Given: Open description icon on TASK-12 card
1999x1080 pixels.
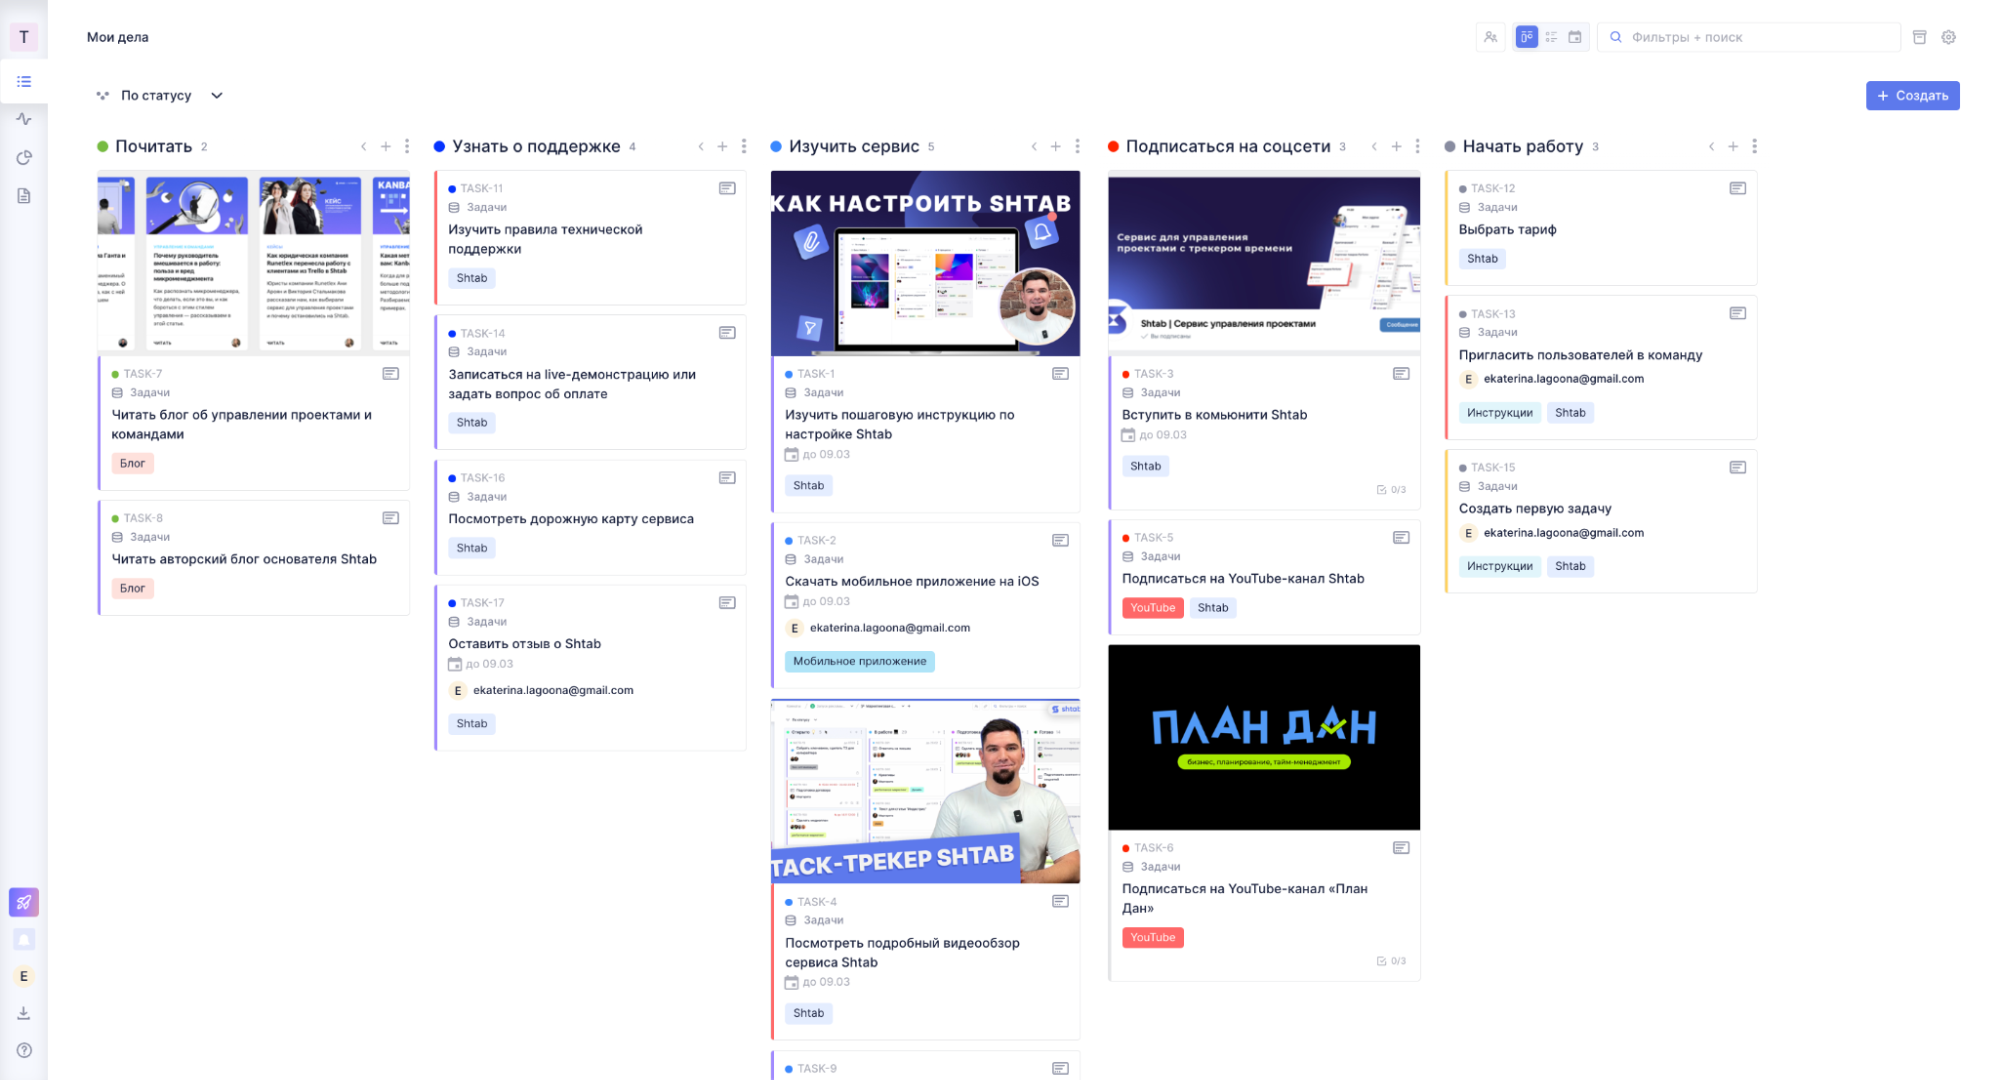Looking at the screenshot, I should tap(1737, 188).
